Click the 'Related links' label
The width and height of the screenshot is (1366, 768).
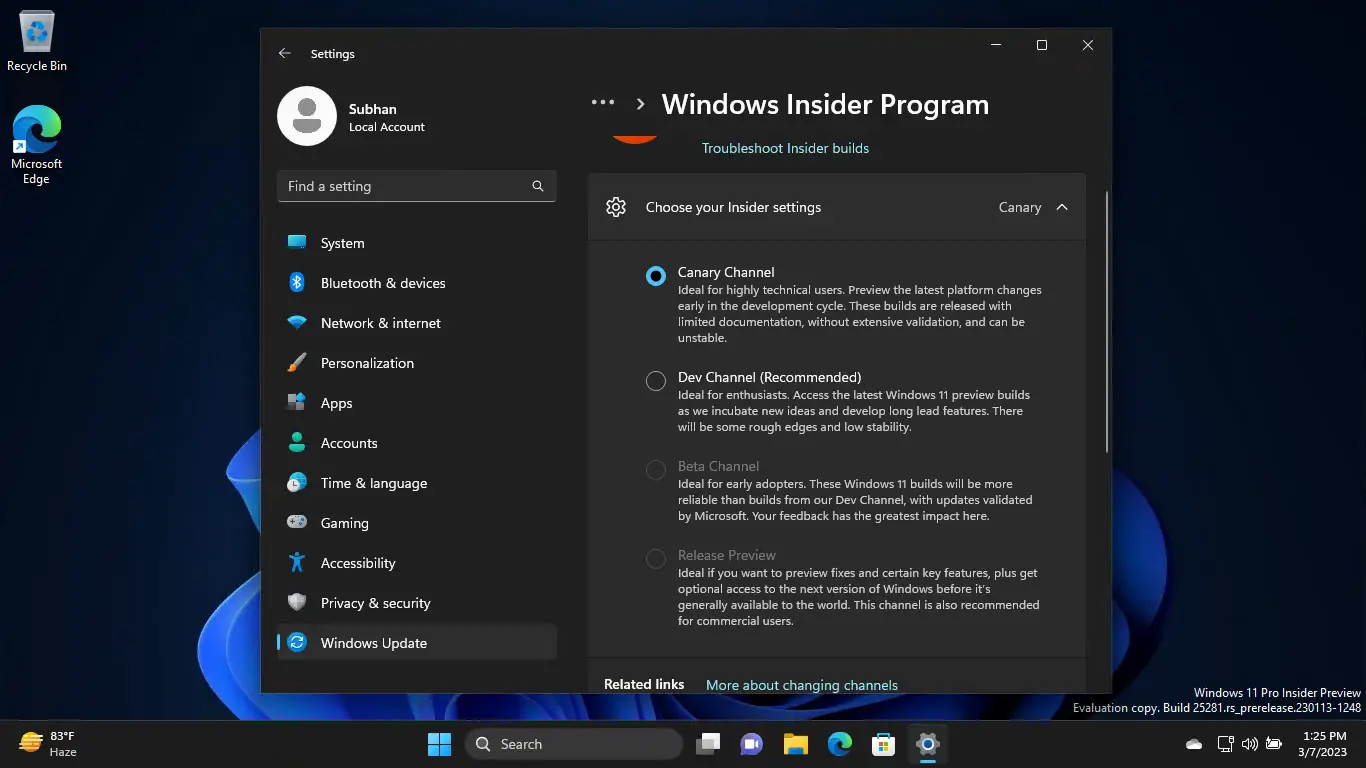point(644,684)
